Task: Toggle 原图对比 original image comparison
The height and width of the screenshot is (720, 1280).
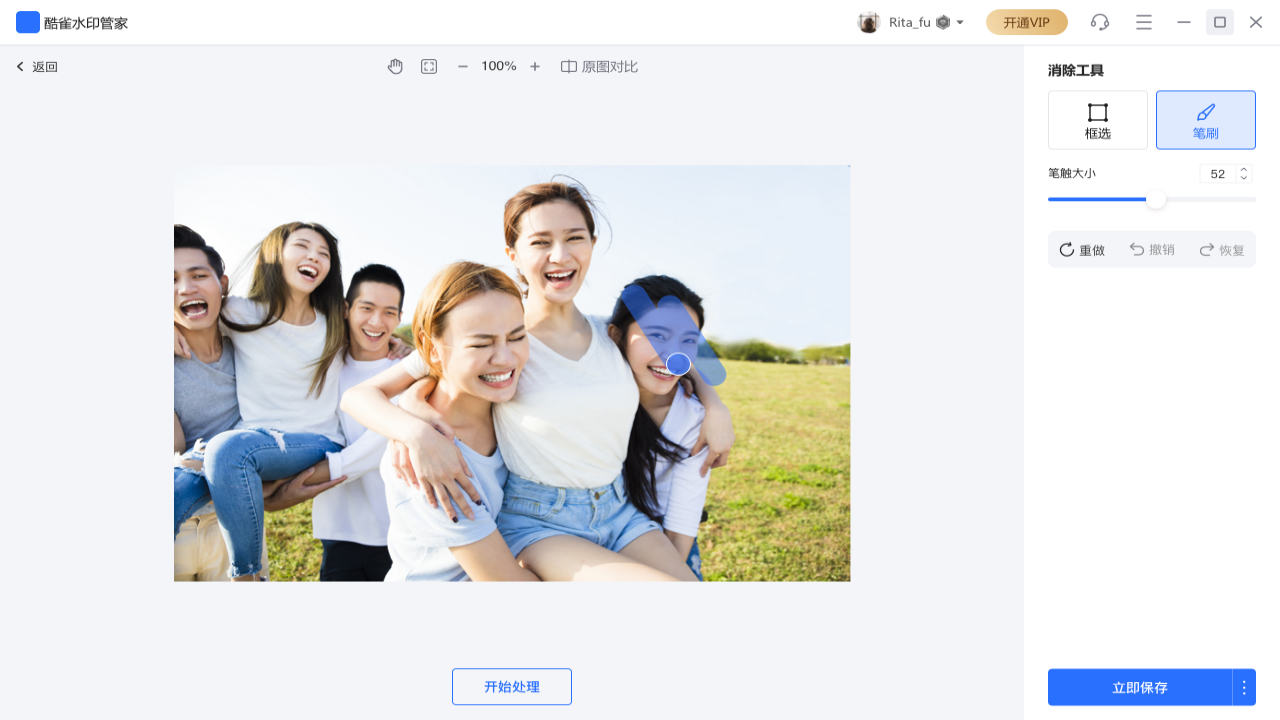Action: tap(599, 66)
